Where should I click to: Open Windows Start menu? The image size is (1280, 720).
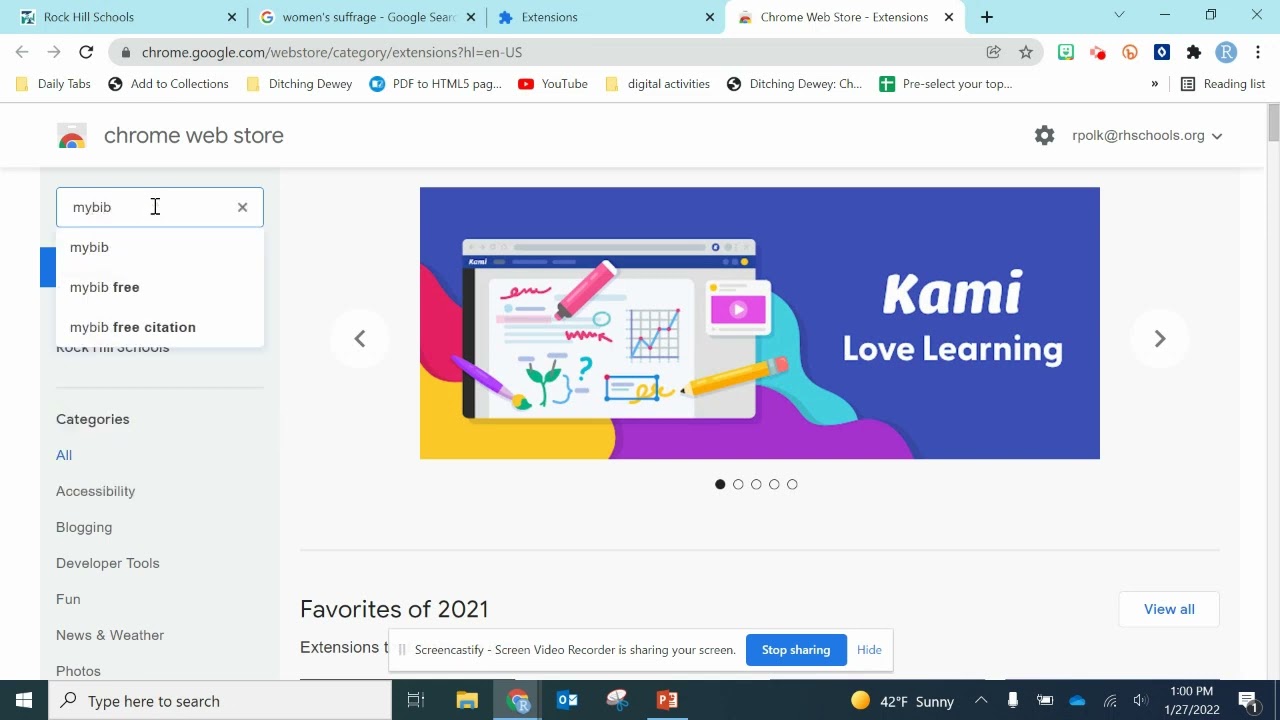click(24, 700)
